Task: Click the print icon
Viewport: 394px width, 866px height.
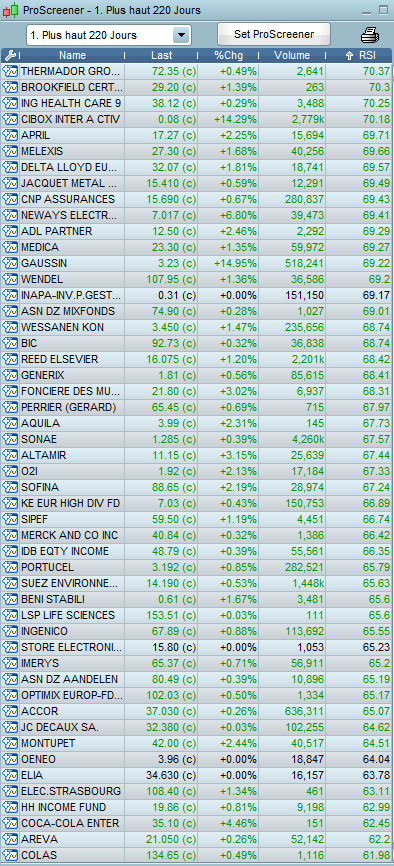Action: point(370,35)
